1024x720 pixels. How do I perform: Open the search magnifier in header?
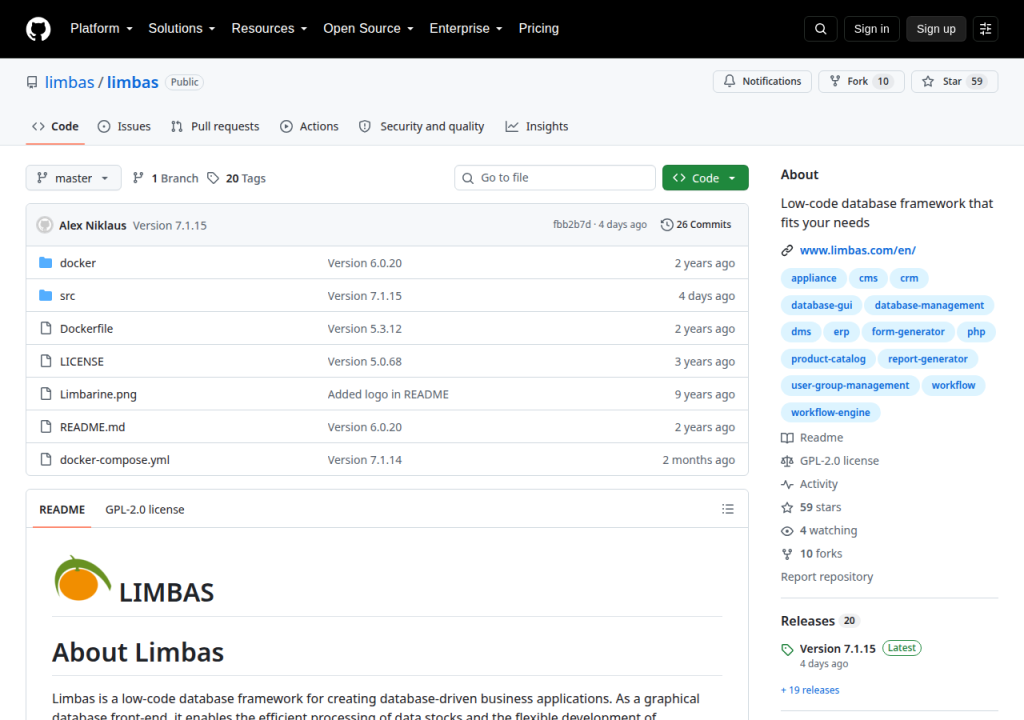820,29
